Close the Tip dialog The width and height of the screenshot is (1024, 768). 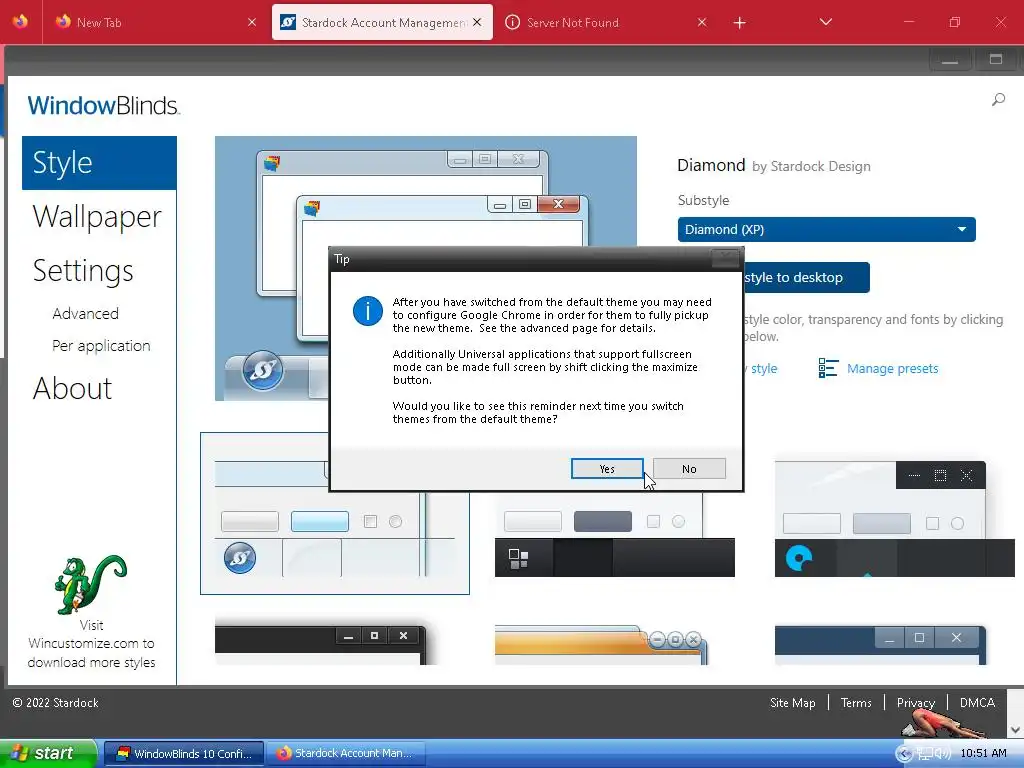point(725,259)
